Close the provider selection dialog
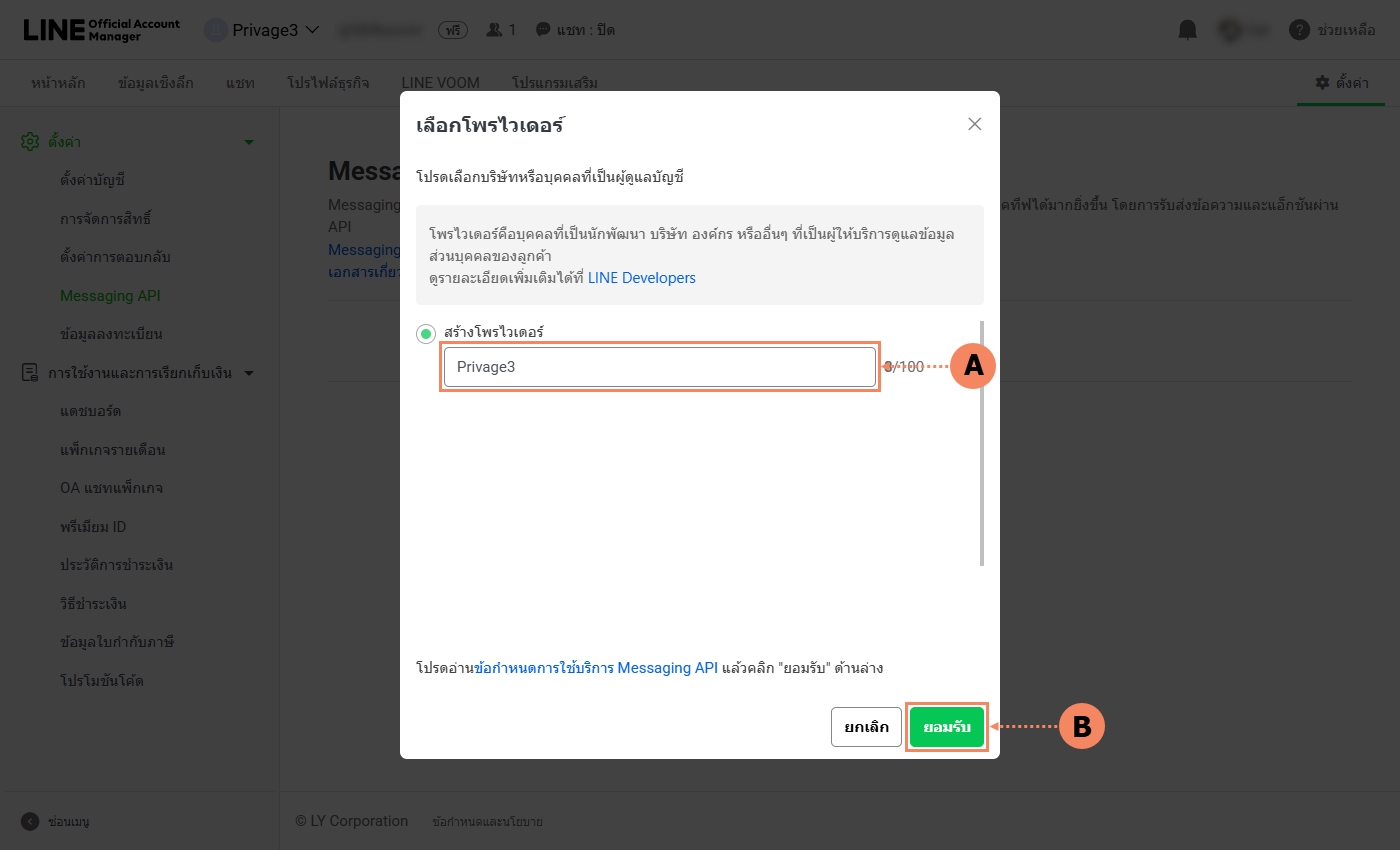 click(x=975, y=124)
